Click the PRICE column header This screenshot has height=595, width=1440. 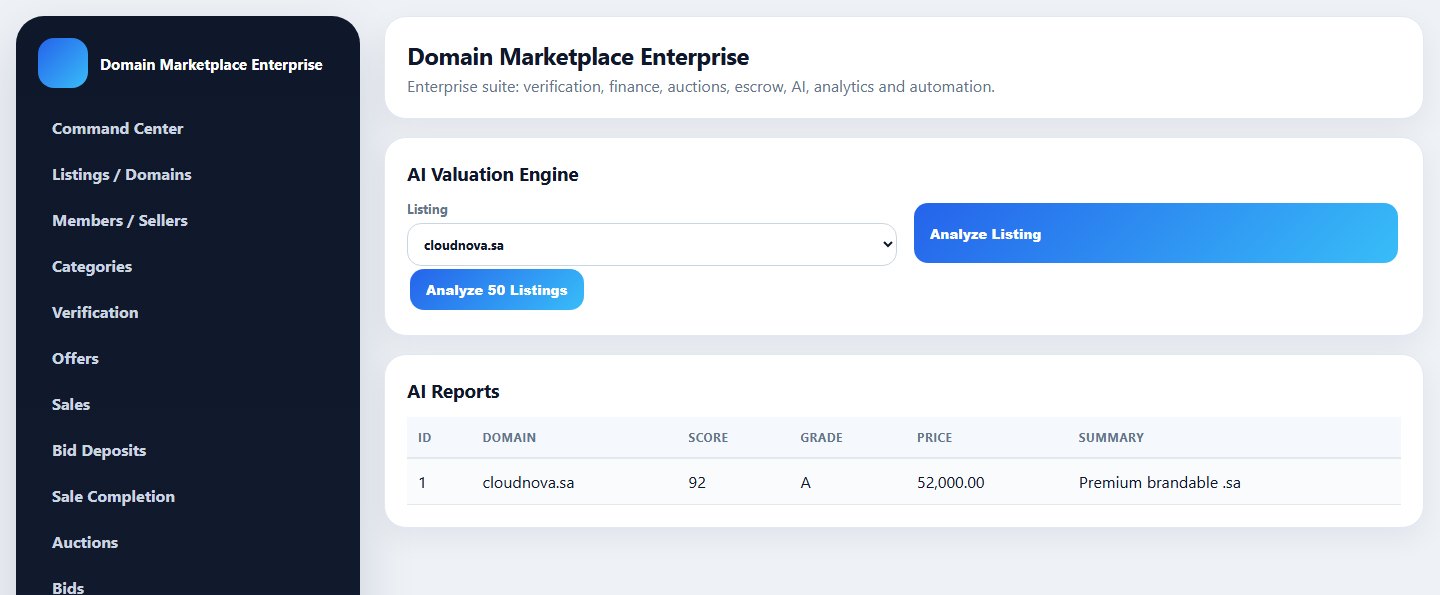(935, 438)
